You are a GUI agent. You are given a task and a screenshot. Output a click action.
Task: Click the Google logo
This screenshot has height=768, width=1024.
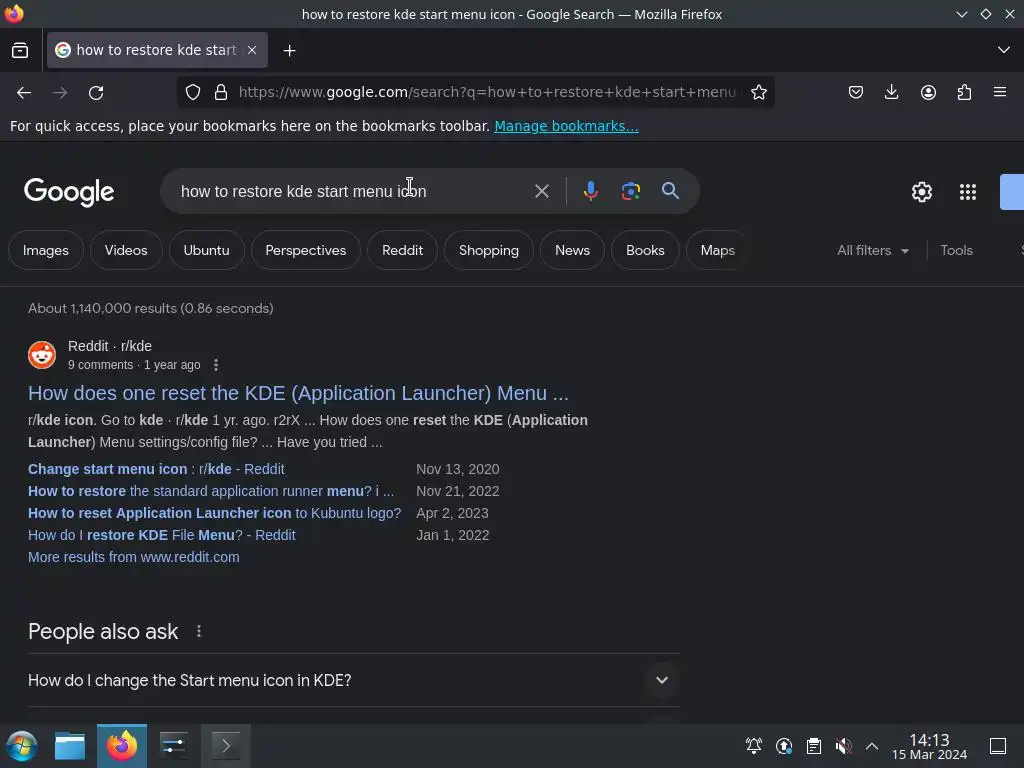click(69, 192)
